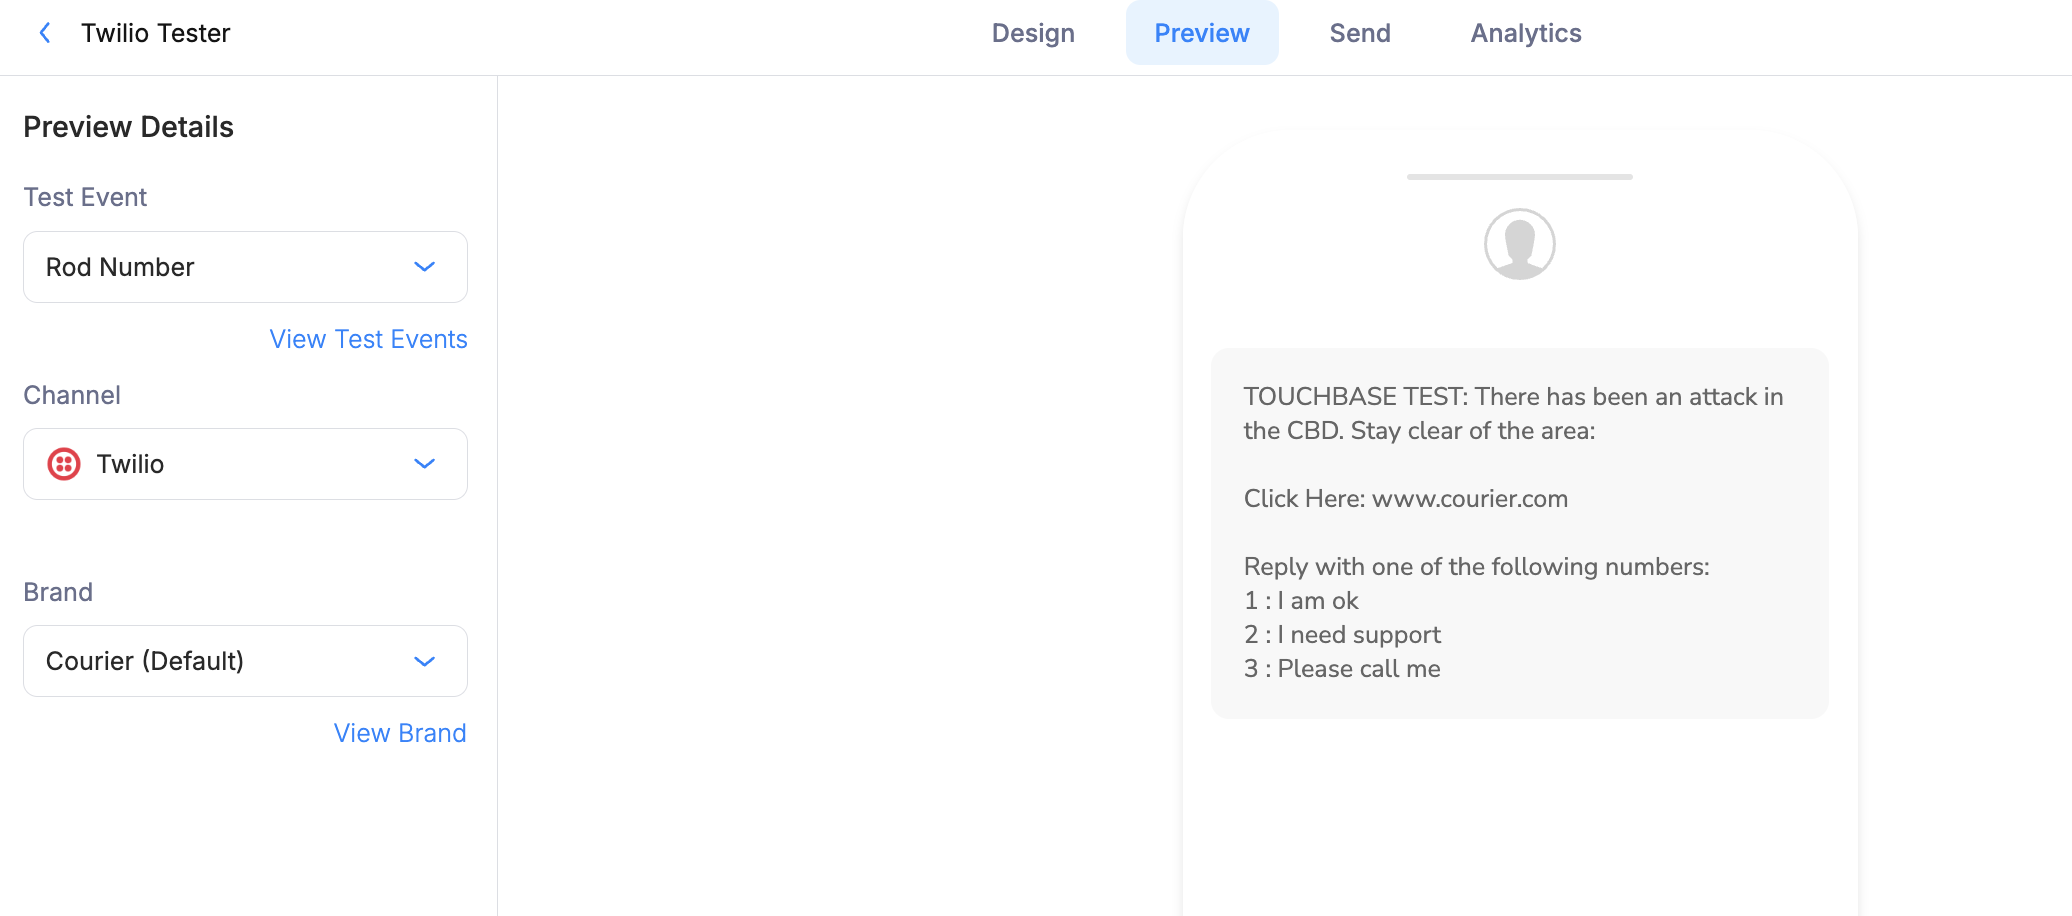Open the Twilio channel selector

click(x=245, y=464)
